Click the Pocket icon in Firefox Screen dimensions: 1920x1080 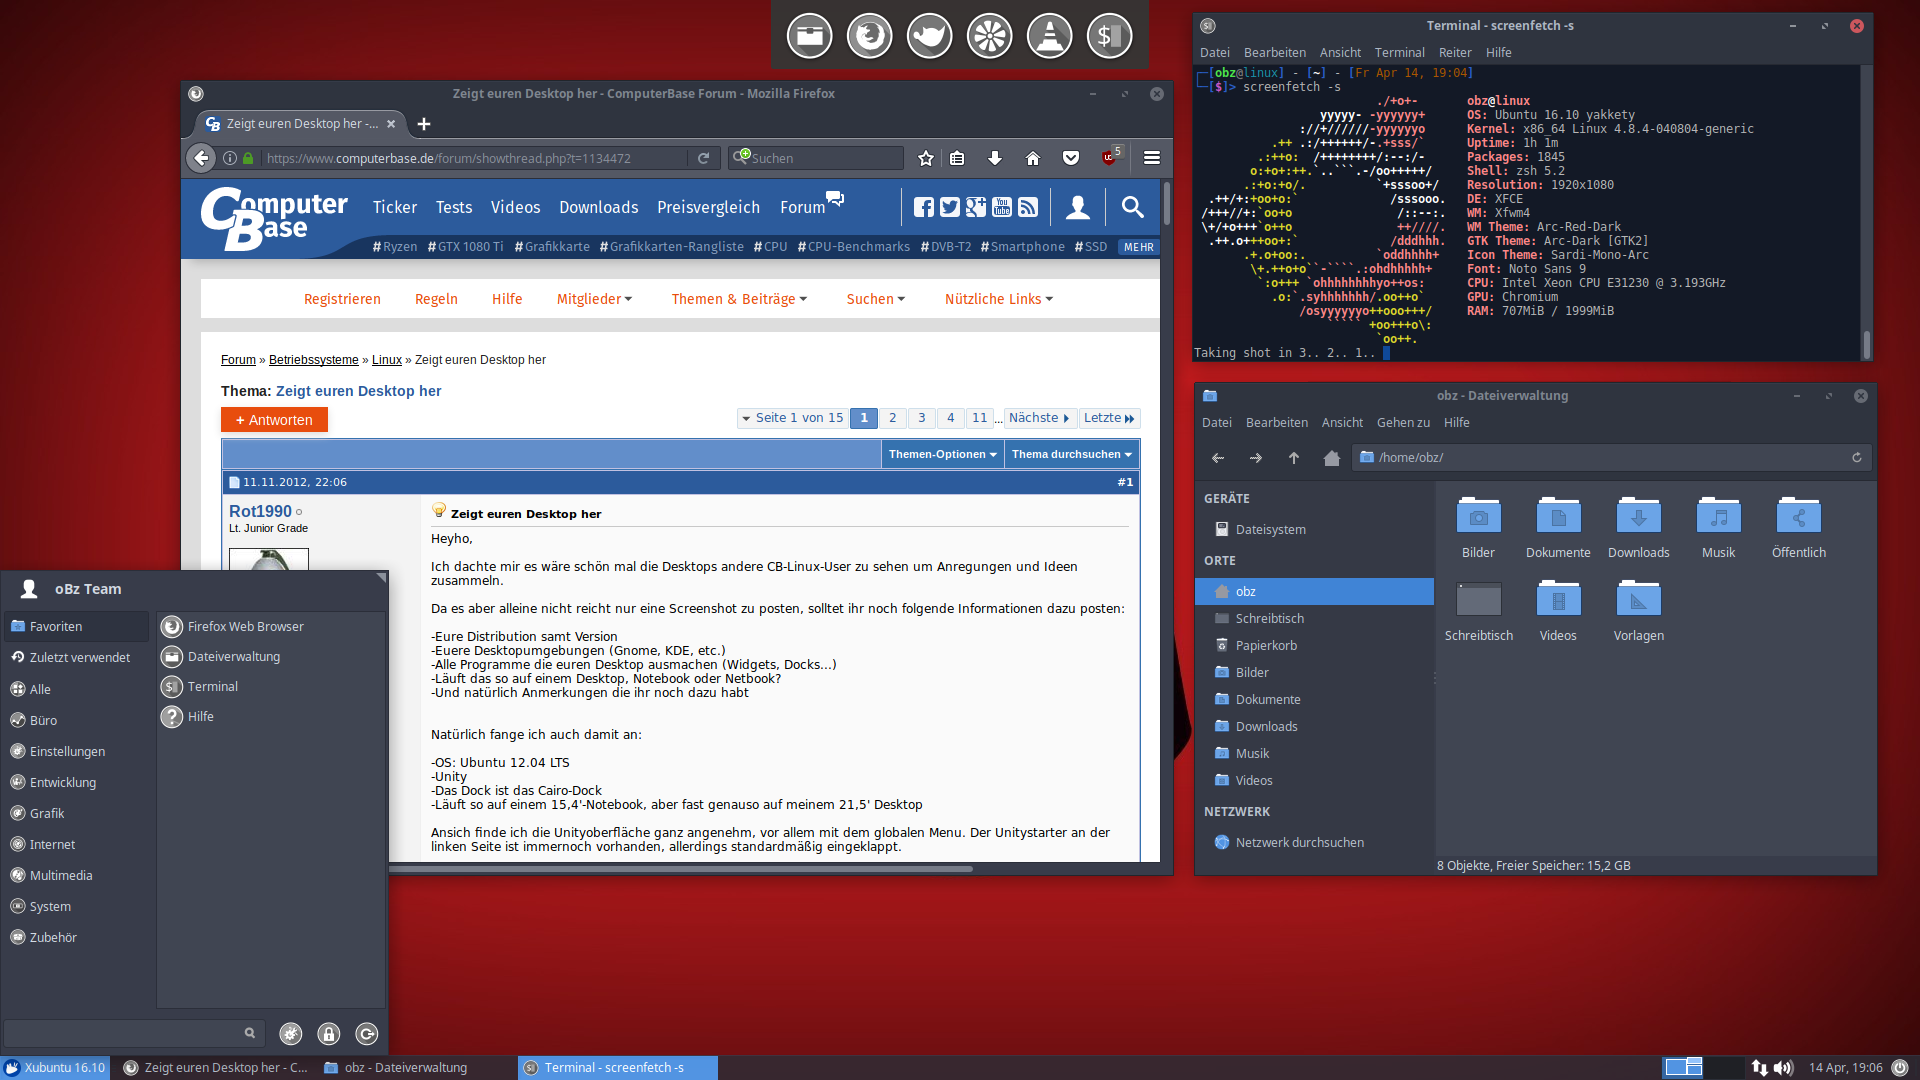tap(1071, 158)
